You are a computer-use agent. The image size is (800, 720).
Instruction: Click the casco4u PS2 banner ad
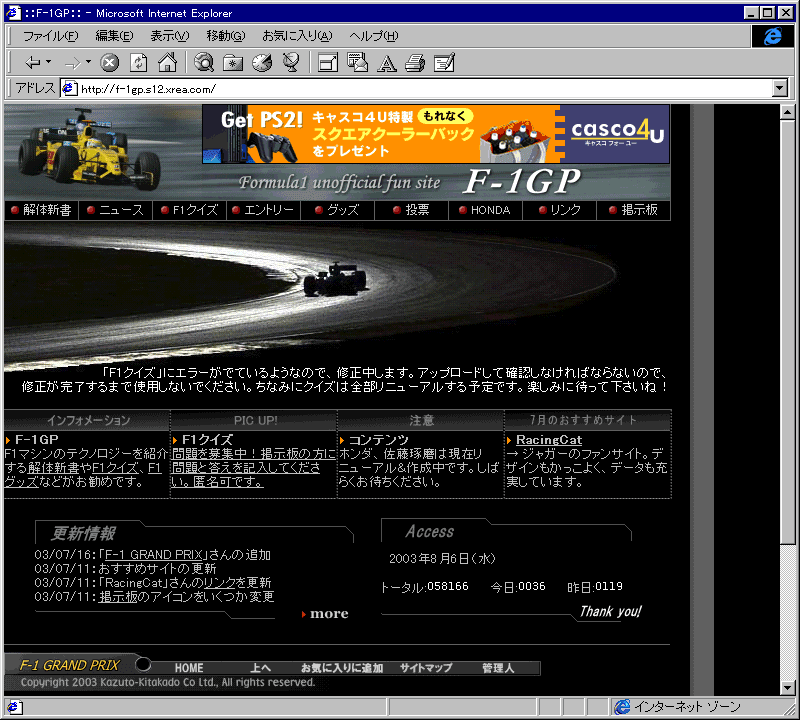[x=436, y=134]
